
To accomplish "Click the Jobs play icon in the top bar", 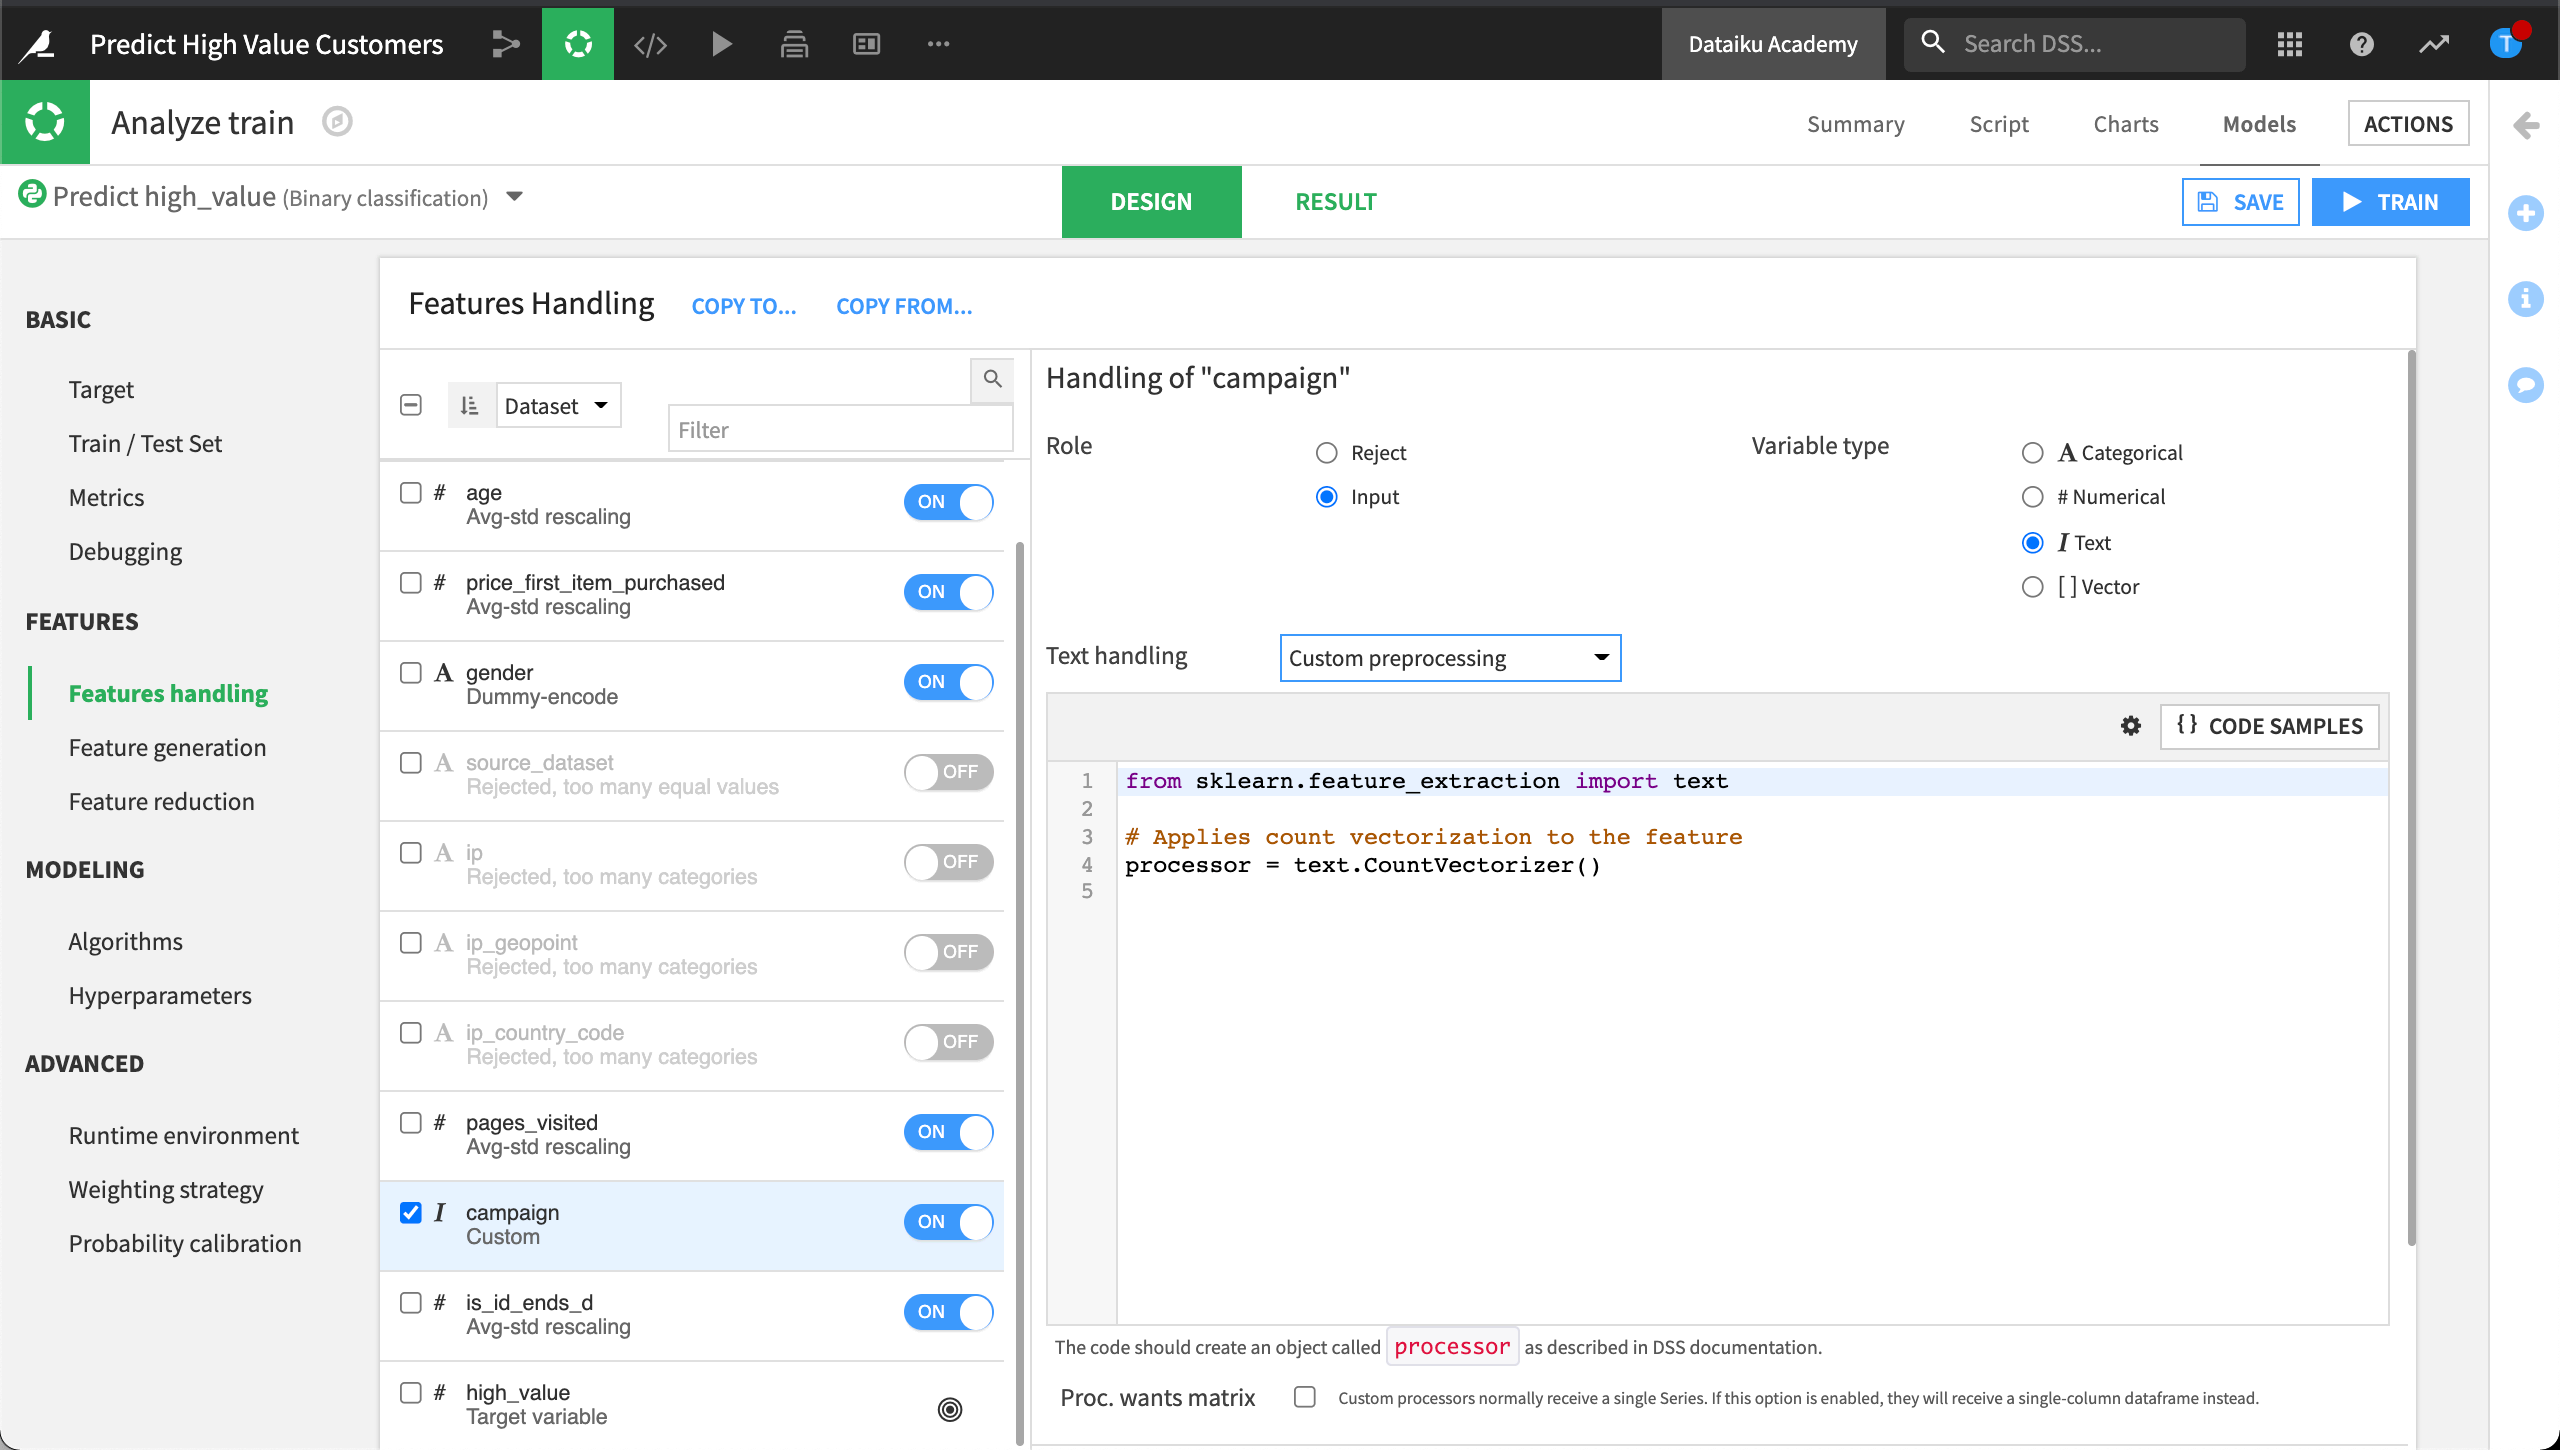I will pyautogui.click(x=721, y=44).
